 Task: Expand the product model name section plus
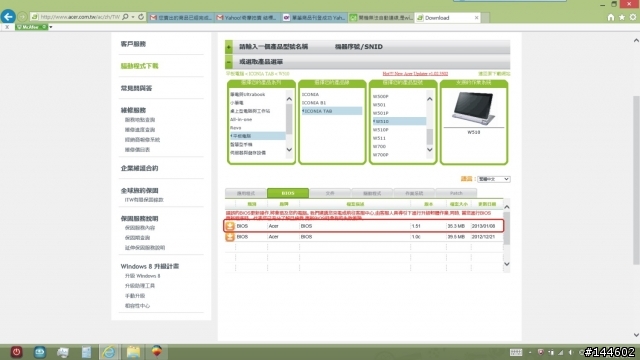tap(229, 47)
